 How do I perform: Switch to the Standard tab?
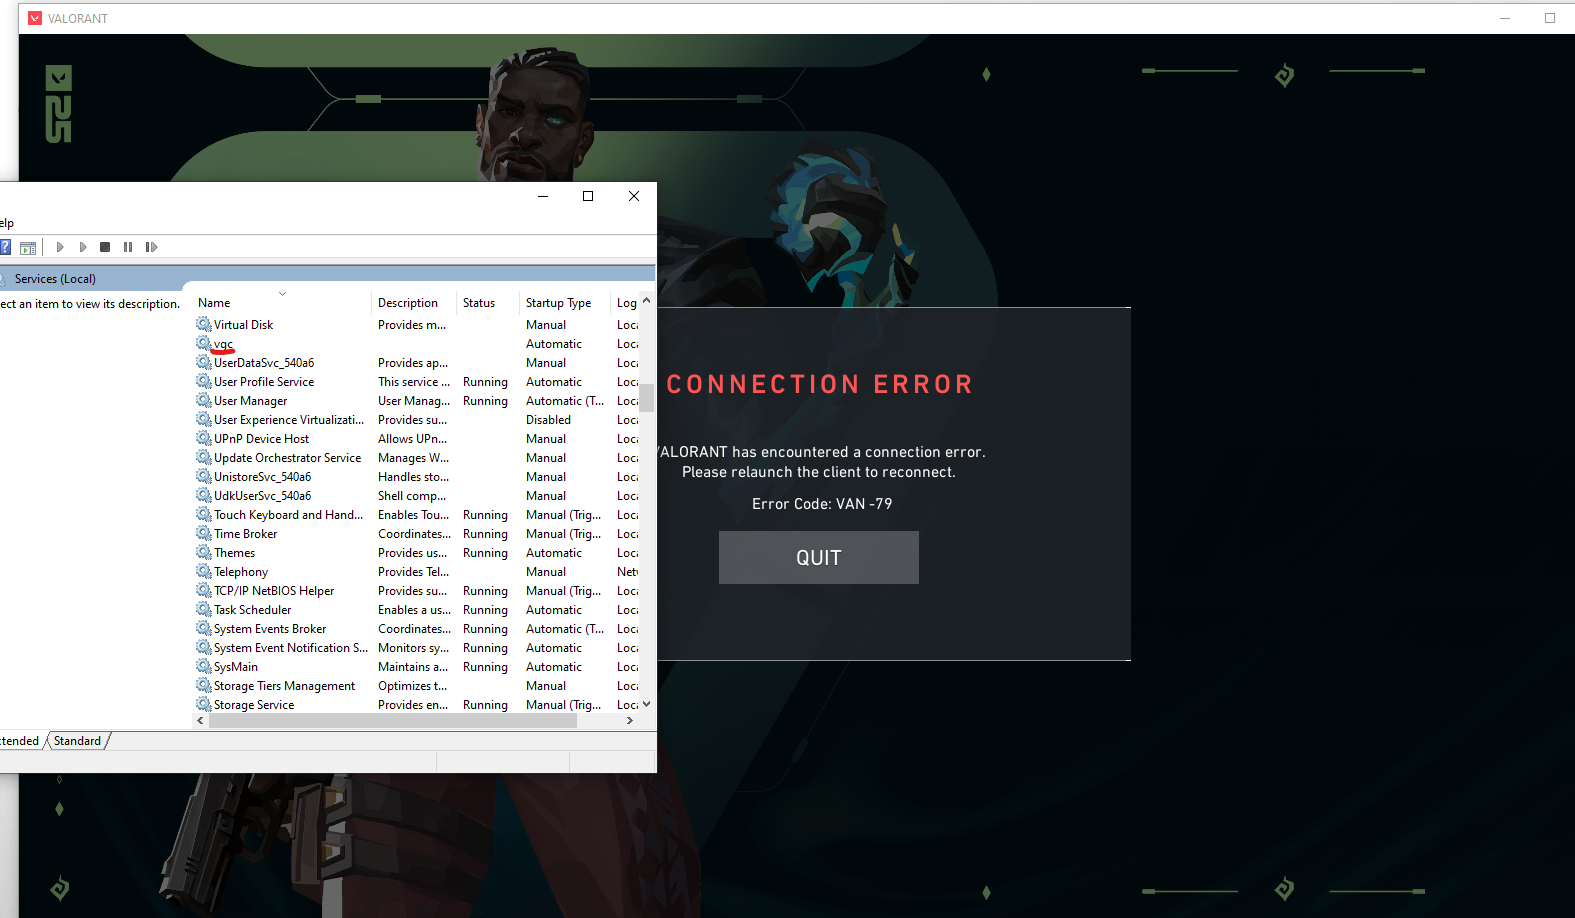point(77,741)
